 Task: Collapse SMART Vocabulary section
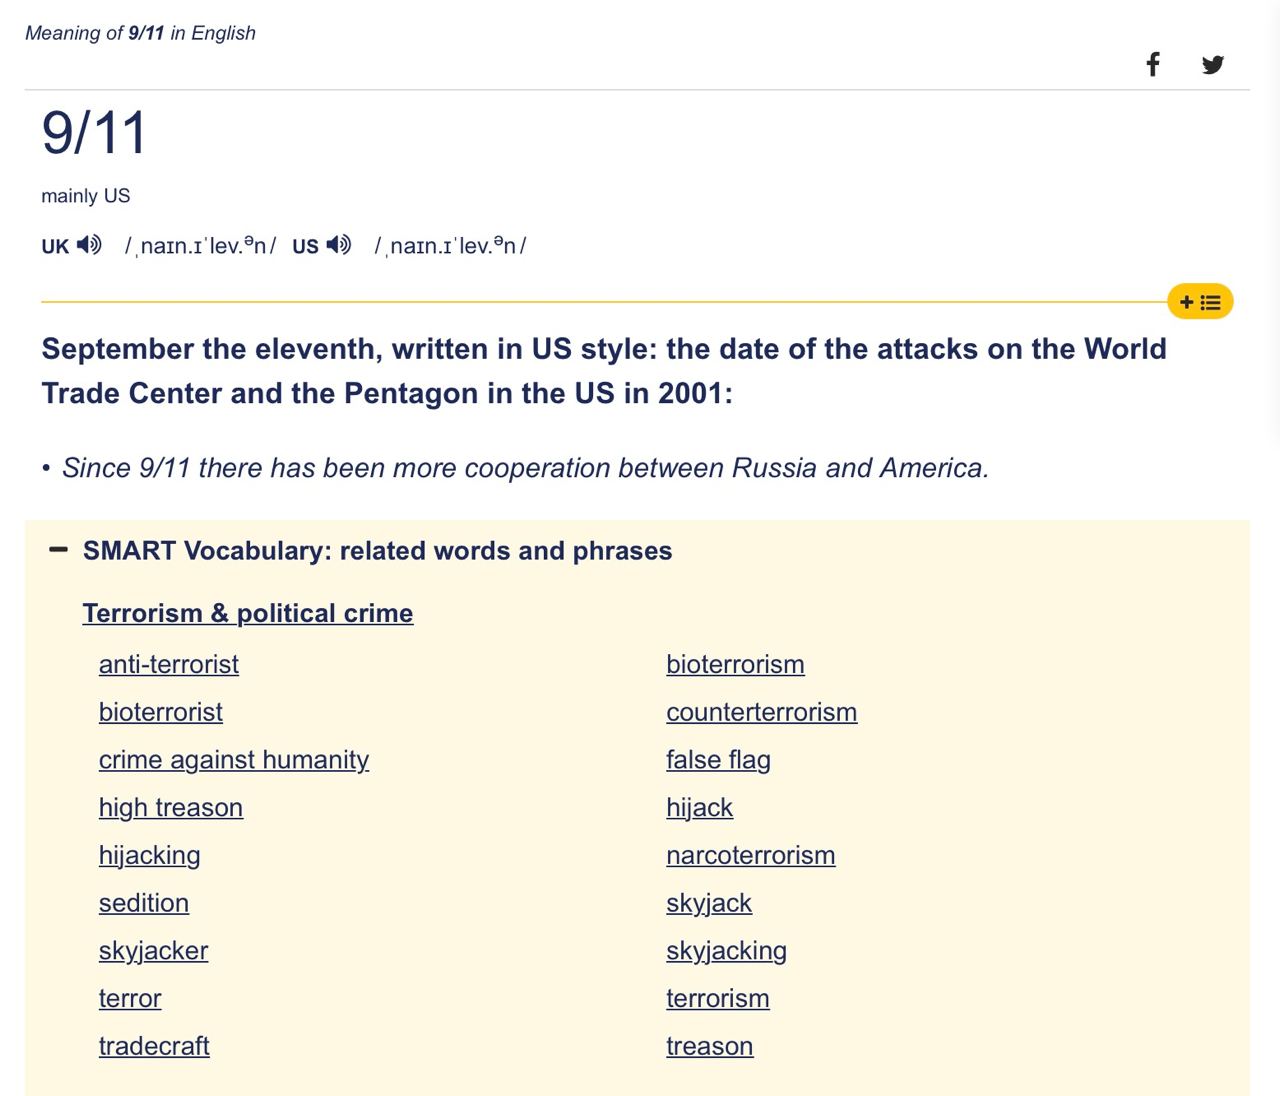(x=59, y=550)
